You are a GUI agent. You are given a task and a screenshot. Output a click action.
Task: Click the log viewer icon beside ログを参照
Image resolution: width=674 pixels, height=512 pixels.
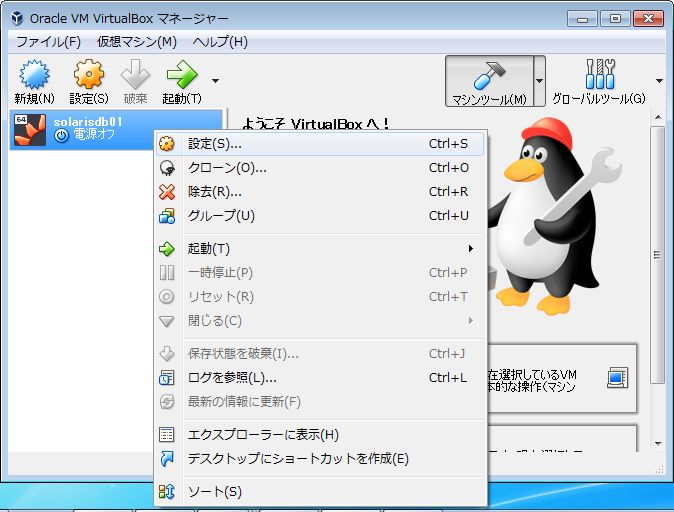pos(167,378)
